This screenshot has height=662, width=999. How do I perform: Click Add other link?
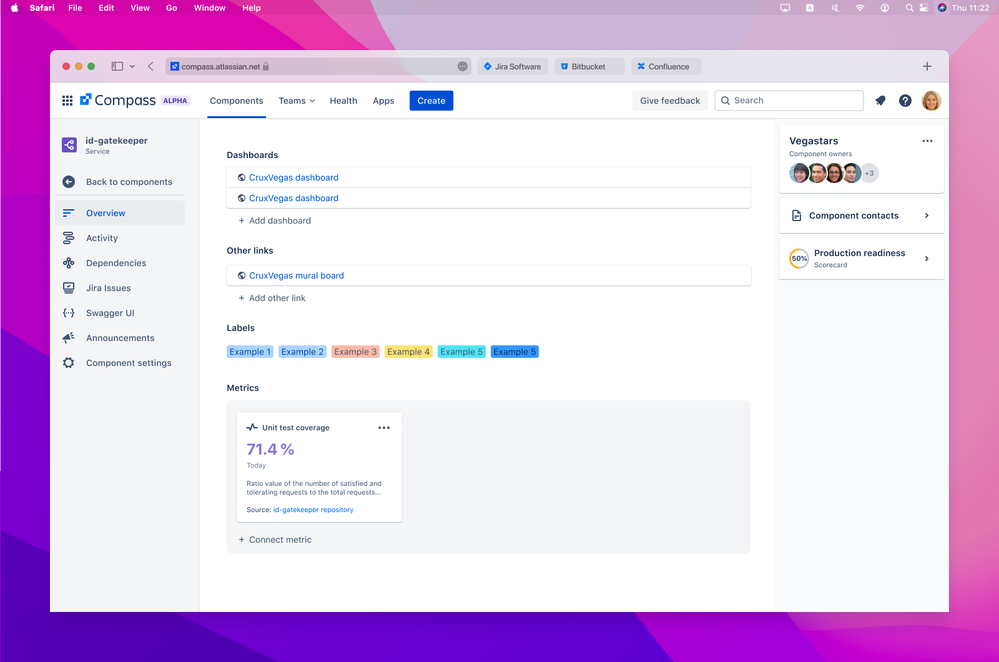click(x=271, y=298)
